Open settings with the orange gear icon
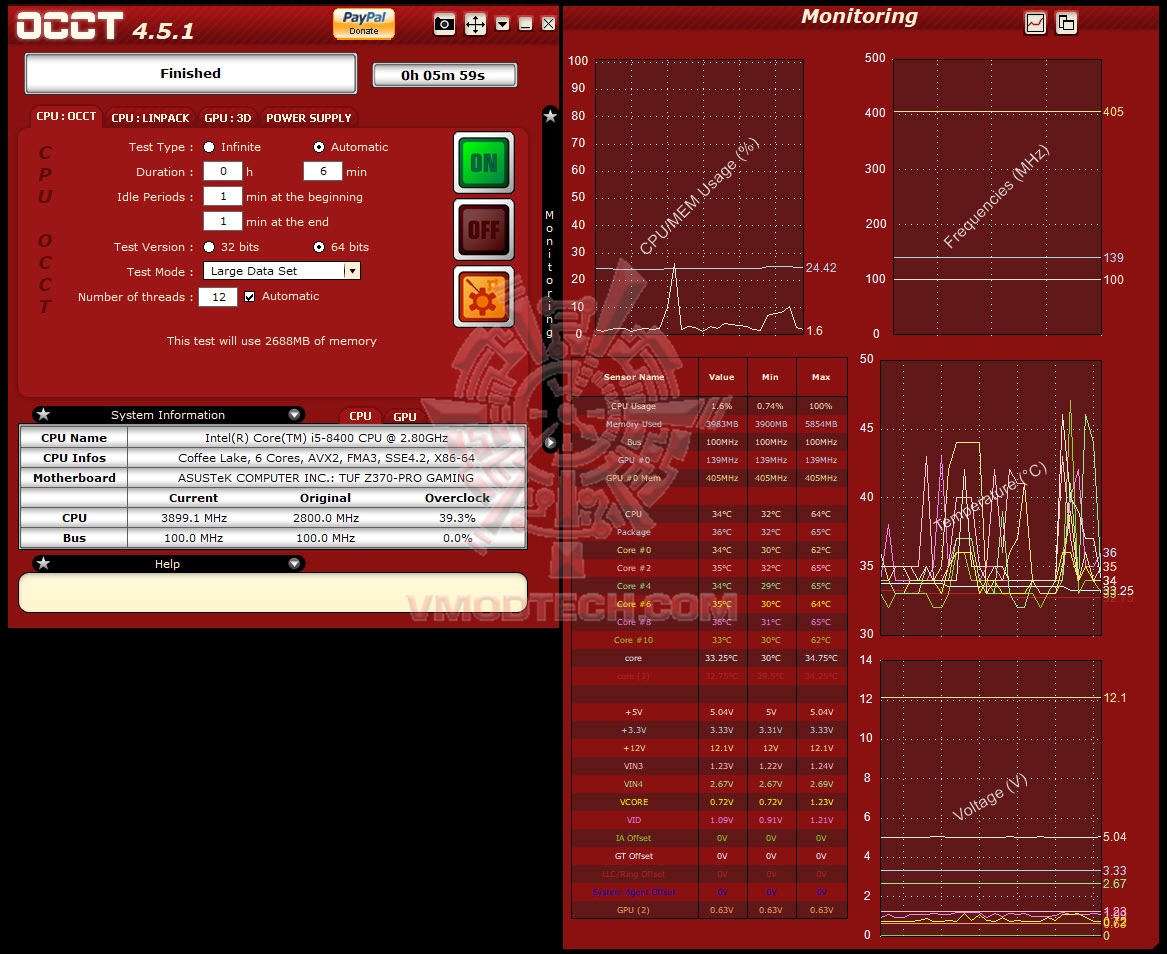 click(484, 297)
